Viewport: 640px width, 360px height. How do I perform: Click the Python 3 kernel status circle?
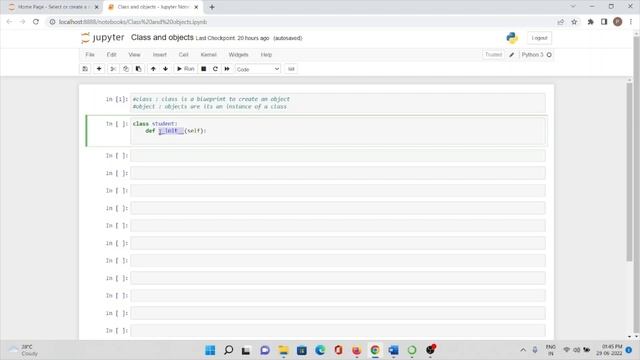[x=549, y=55]
